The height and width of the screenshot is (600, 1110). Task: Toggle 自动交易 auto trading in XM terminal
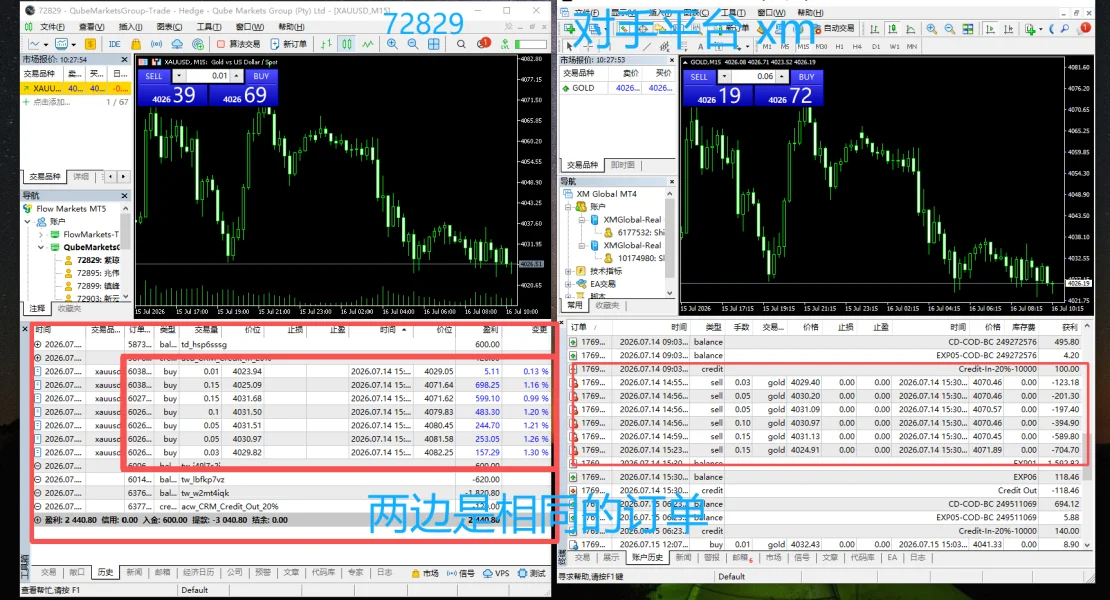tap(832, 28)
